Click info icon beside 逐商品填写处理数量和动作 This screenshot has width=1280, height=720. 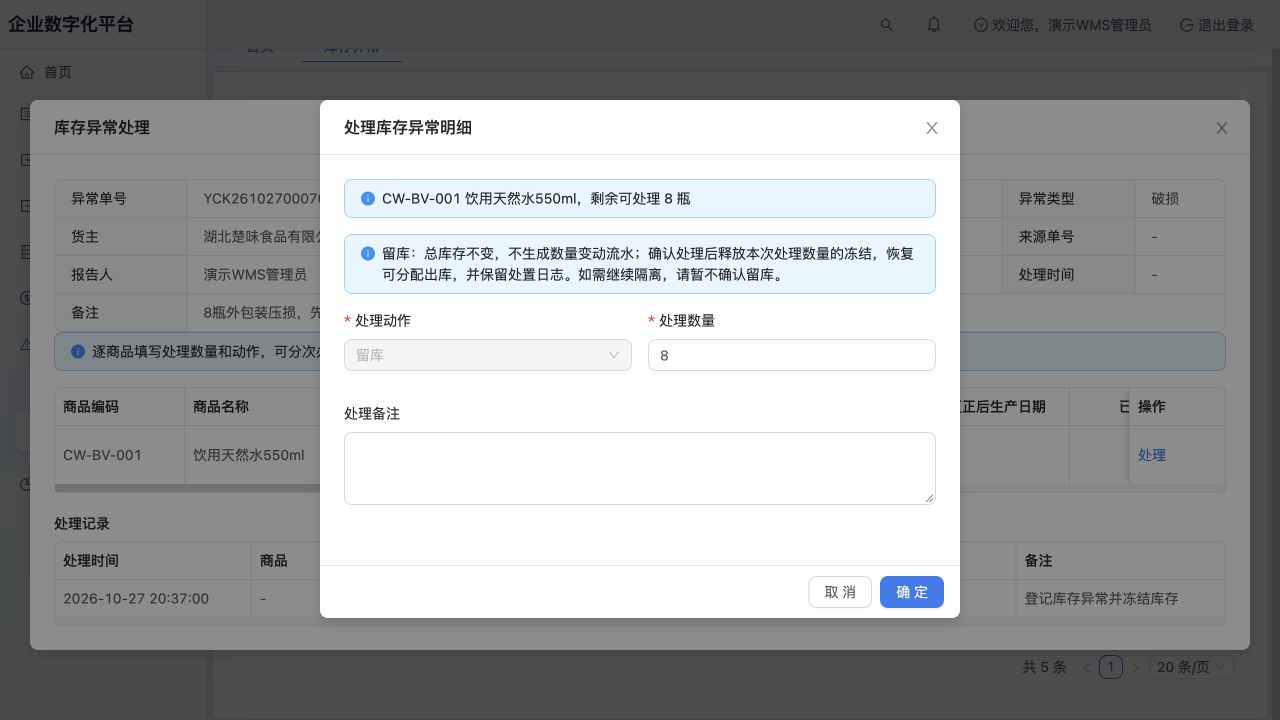point(78,352)
